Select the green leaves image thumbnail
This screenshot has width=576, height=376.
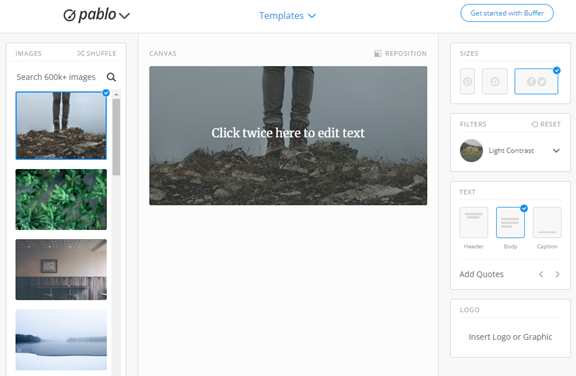(61, 199)
